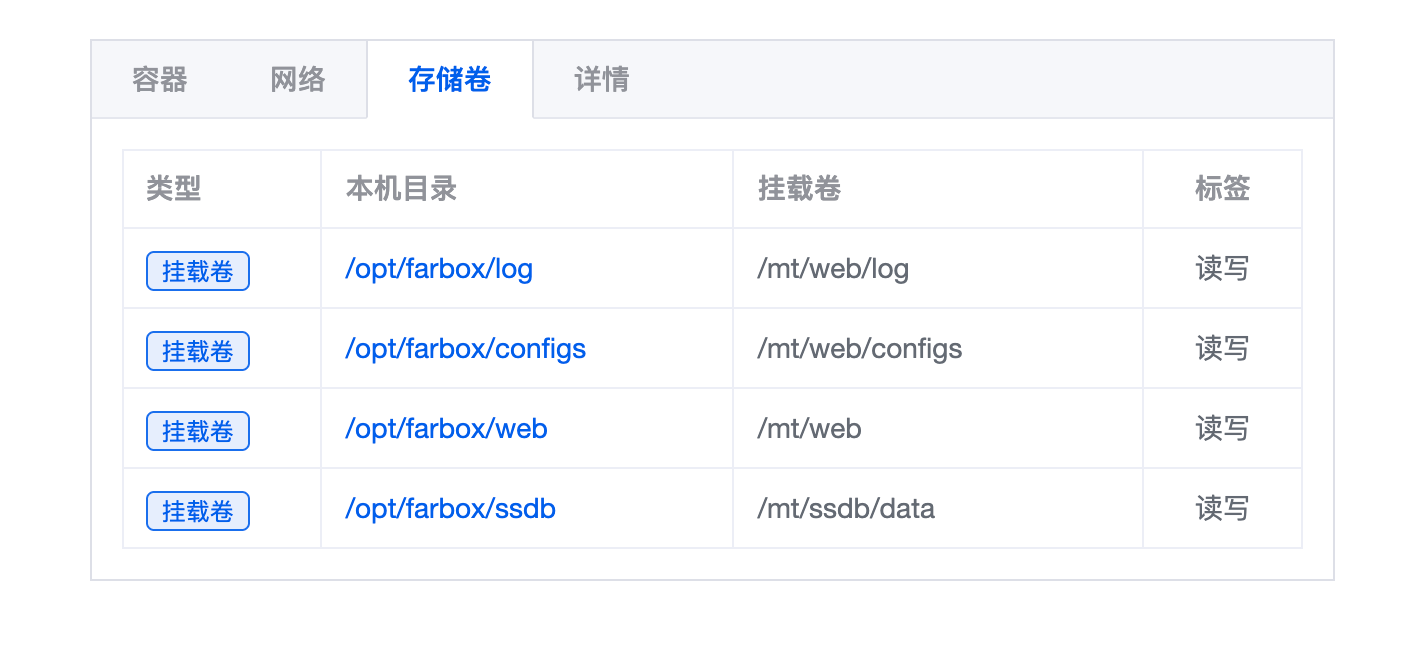The width and height of the screenshot is (1426, 672).
Task: Click the 本机目录 column header
Action: (401, 189)
